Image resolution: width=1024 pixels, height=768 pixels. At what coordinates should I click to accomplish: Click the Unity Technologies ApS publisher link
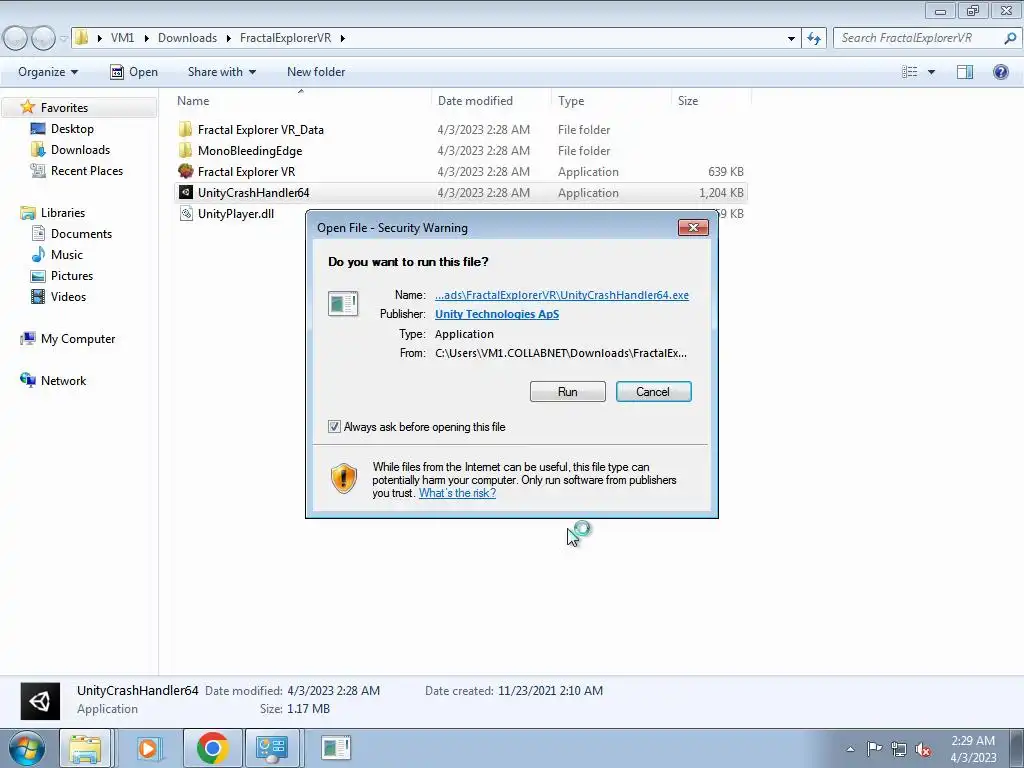(497, 314)
